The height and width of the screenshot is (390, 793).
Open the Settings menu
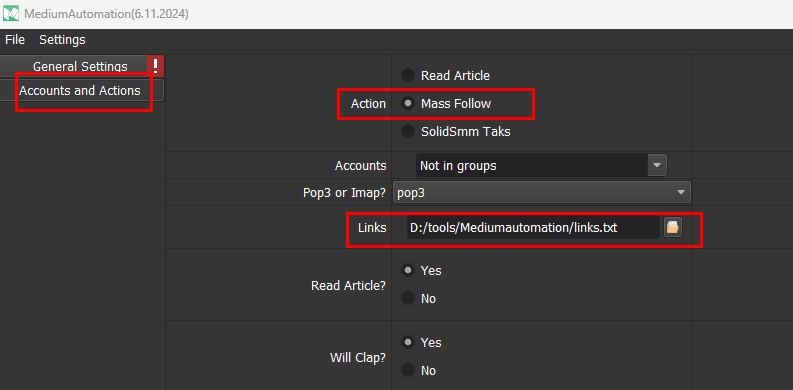[x=62, y=39]
